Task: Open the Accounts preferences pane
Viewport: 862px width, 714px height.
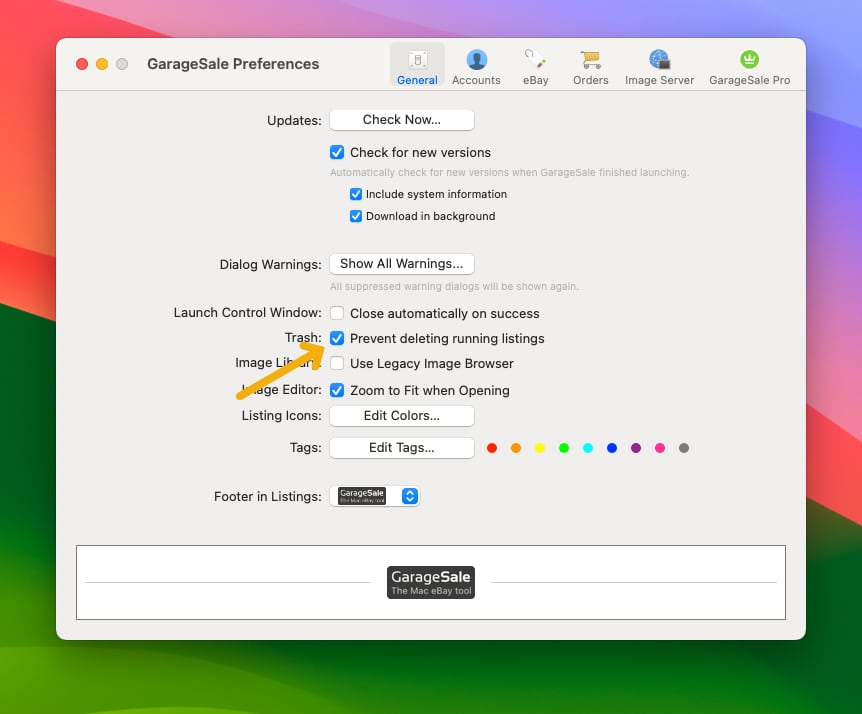Action: 476,66
